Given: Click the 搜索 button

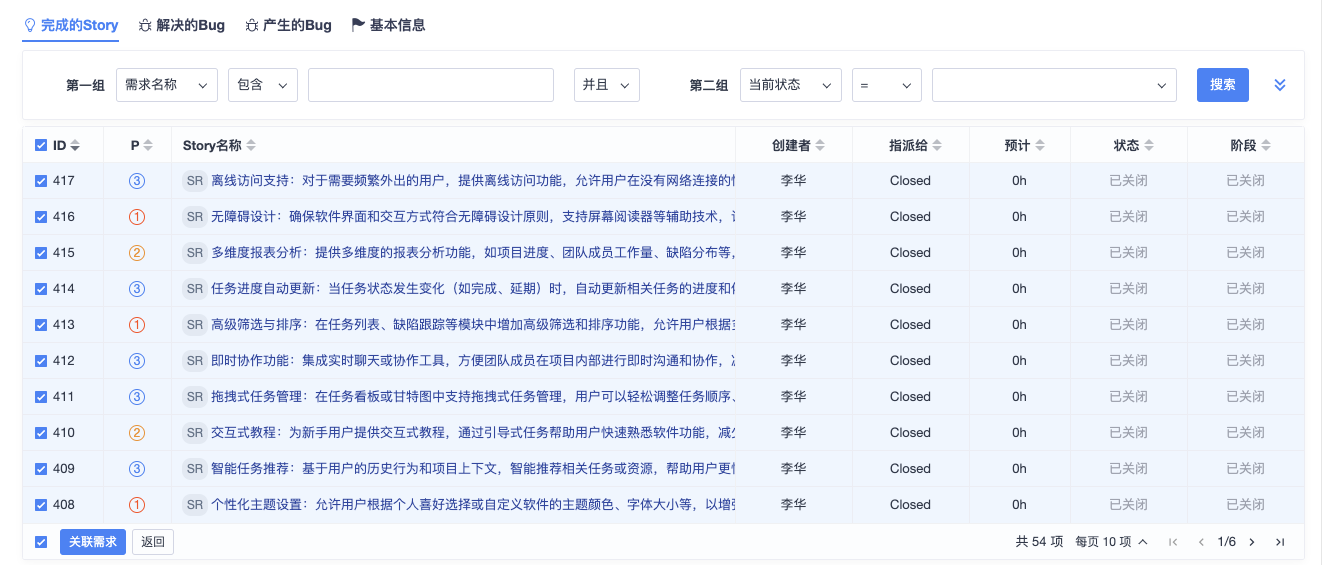Looking at the screenshot, I should coord(1222,85).
